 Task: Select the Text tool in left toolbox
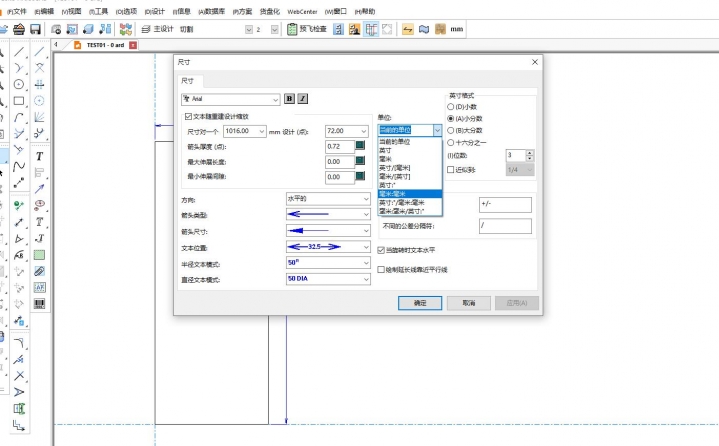[x=39, y=157]
